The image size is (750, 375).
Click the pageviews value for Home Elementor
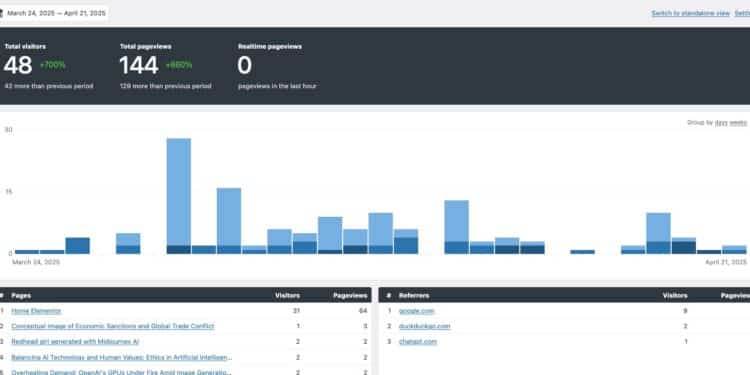pos(363,311)
